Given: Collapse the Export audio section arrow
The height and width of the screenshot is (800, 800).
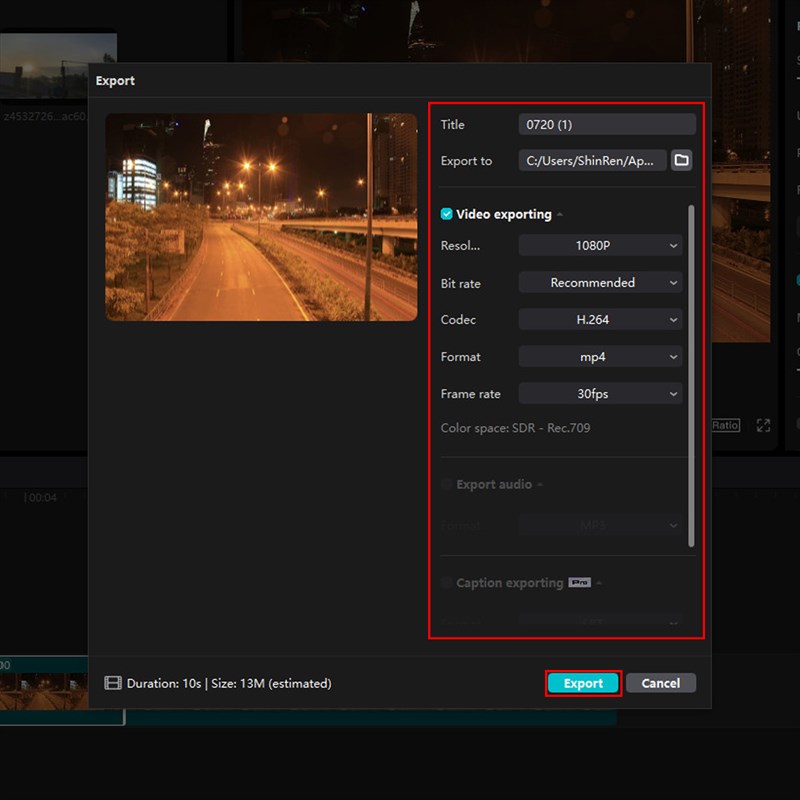Looking at the screenshot, I should click(x=540, y=485).
